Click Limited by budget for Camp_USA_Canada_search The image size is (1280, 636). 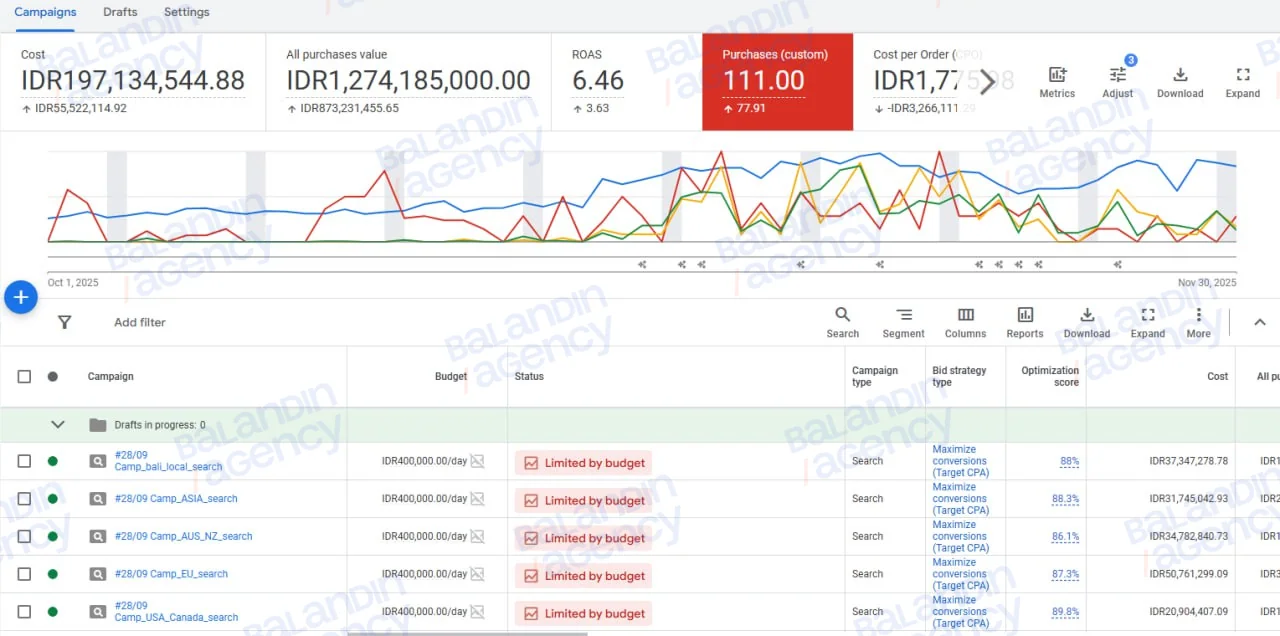point(584,613)
